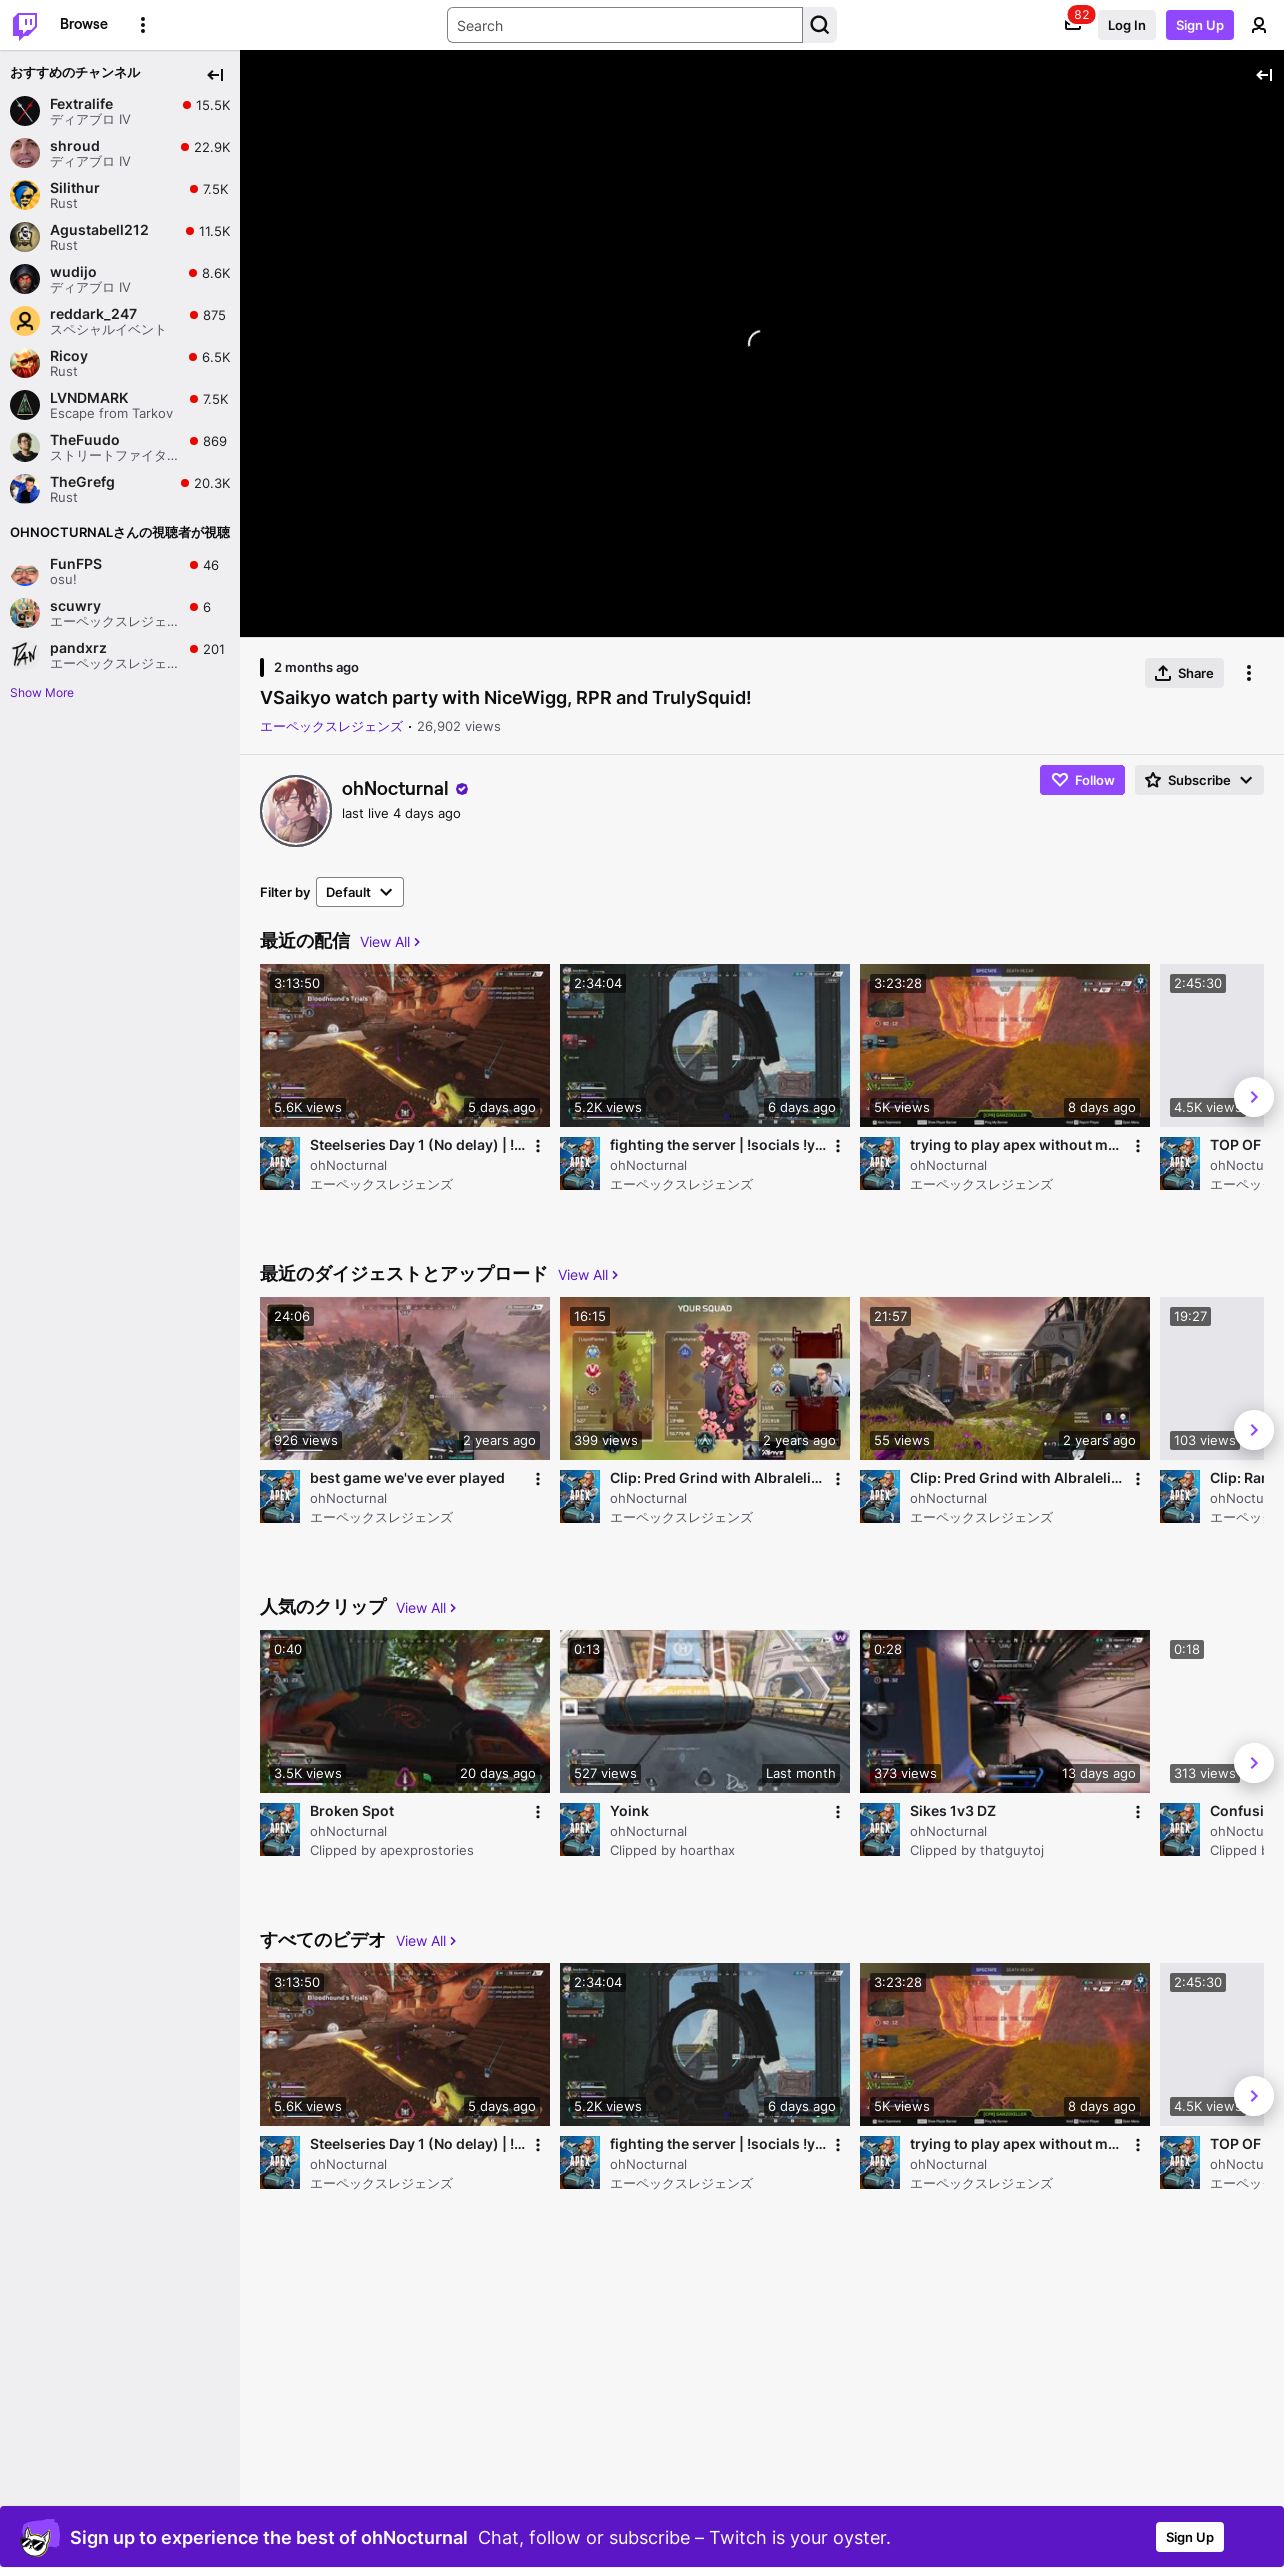Open the エーペックスレジェンズ category link under title
This screenshot has height=2568, width=1284.
pyautogui.click(x=331, y=727)
